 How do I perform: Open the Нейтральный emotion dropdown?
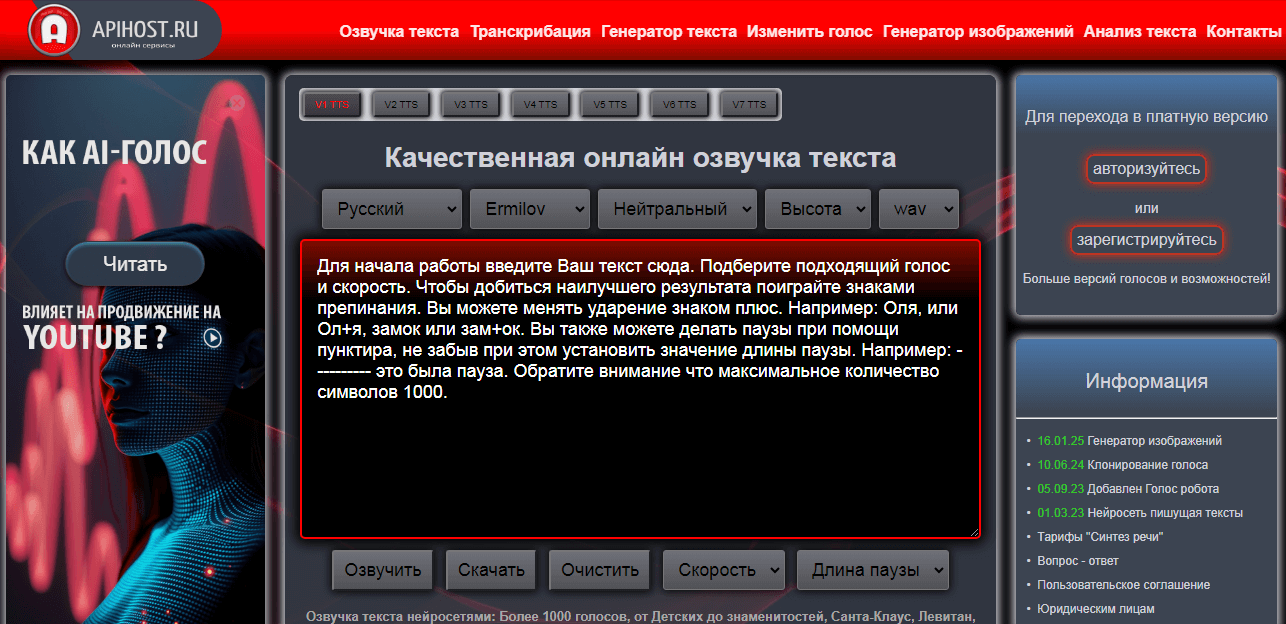point(677,209)
